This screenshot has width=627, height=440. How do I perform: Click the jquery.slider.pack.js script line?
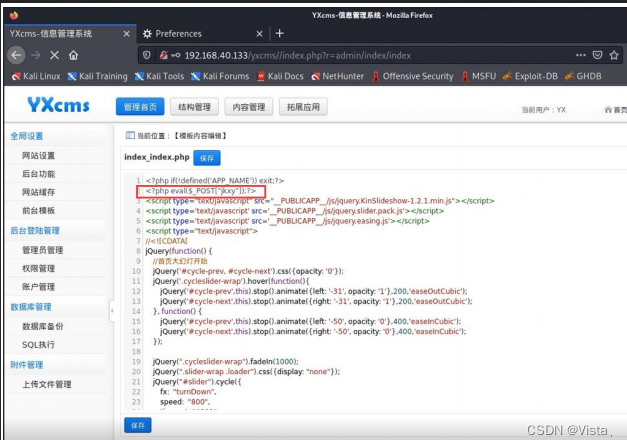(x=295, y=211)
